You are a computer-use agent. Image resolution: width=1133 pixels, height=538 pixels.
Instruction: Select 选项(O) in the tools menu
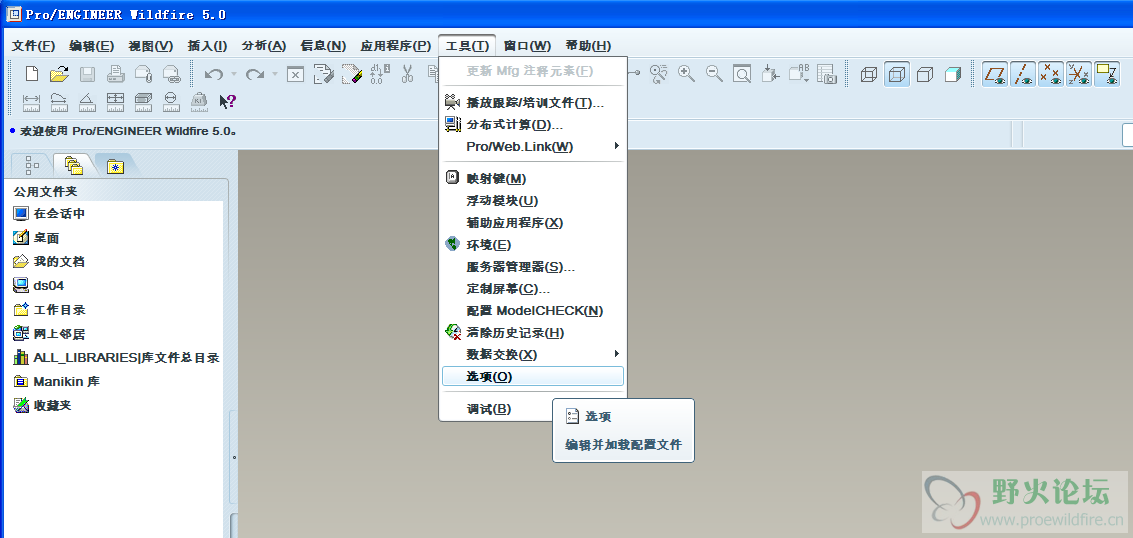(x=532, y=376)
